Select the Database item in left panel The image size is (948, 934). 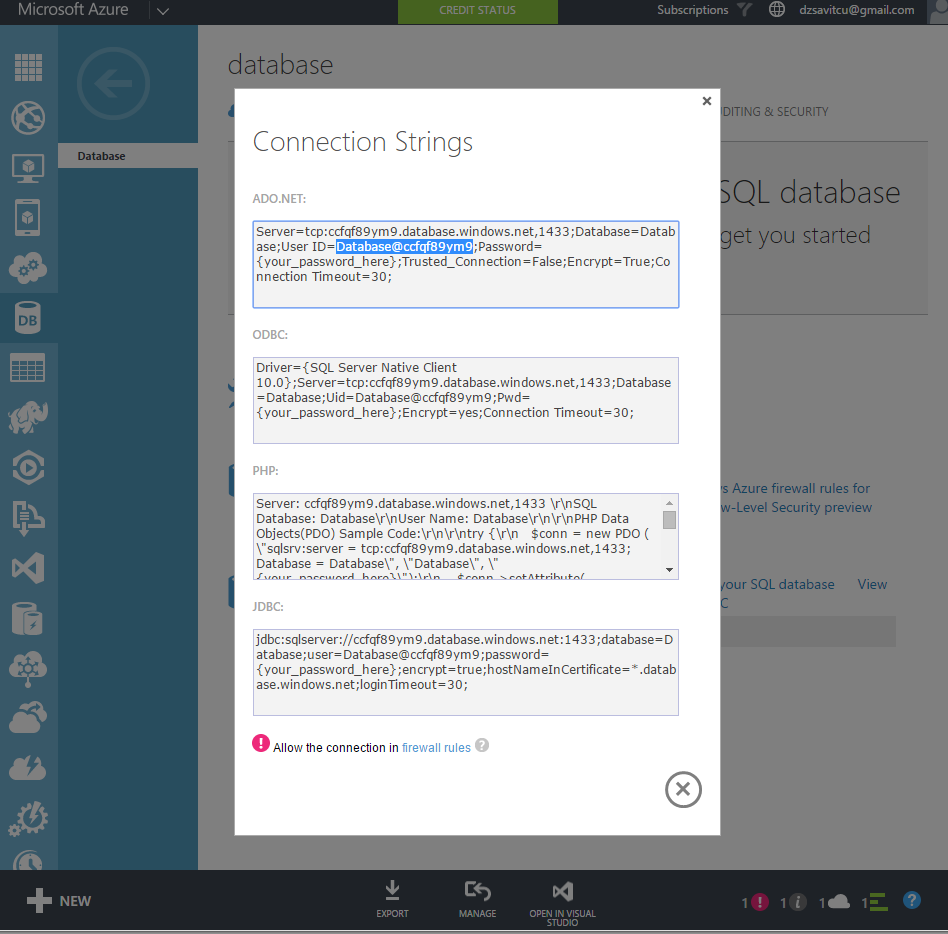128,156
